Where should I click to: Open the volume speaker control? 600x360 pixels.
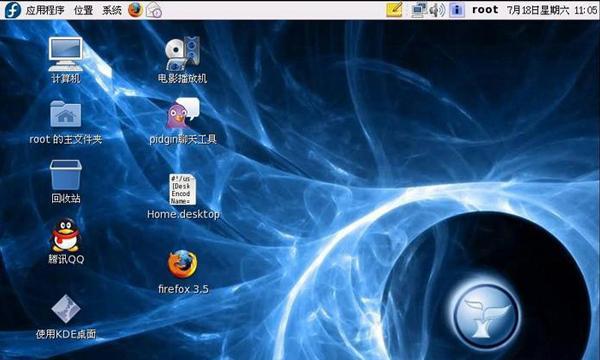click(437, 10)
